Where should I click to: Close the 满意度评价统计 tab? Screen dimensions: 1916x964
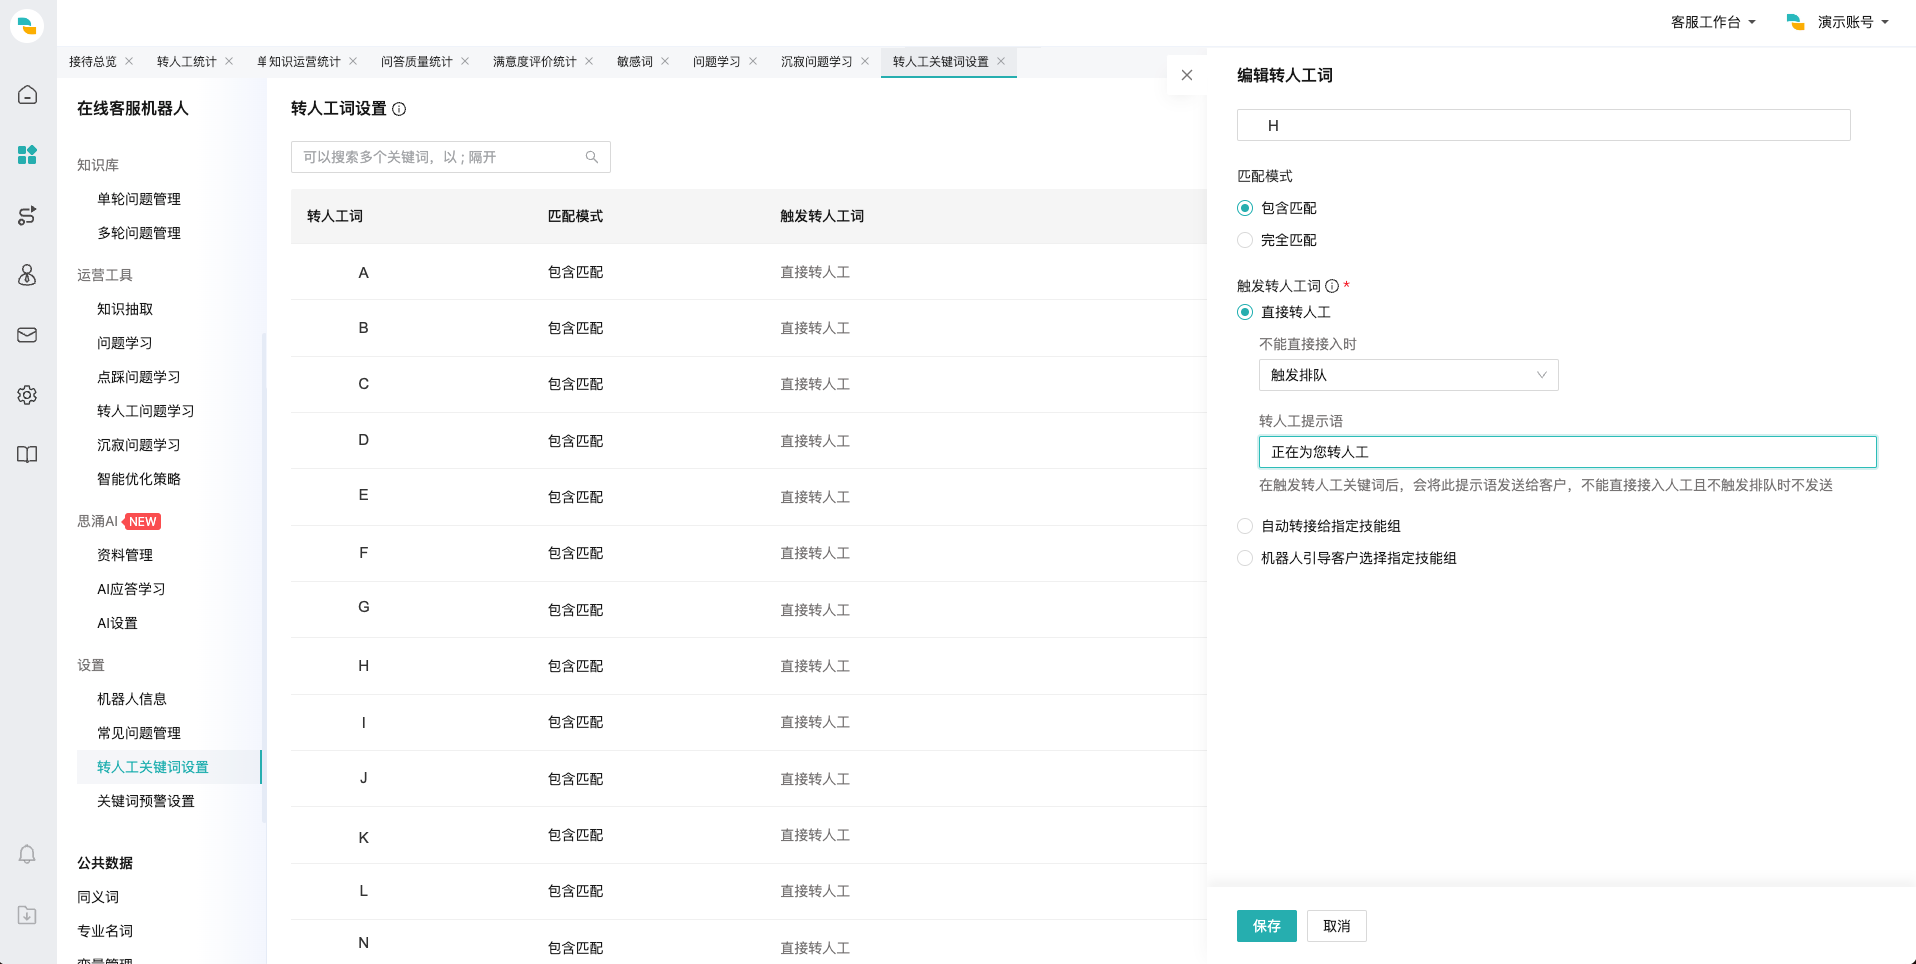(x=589, y=61)
